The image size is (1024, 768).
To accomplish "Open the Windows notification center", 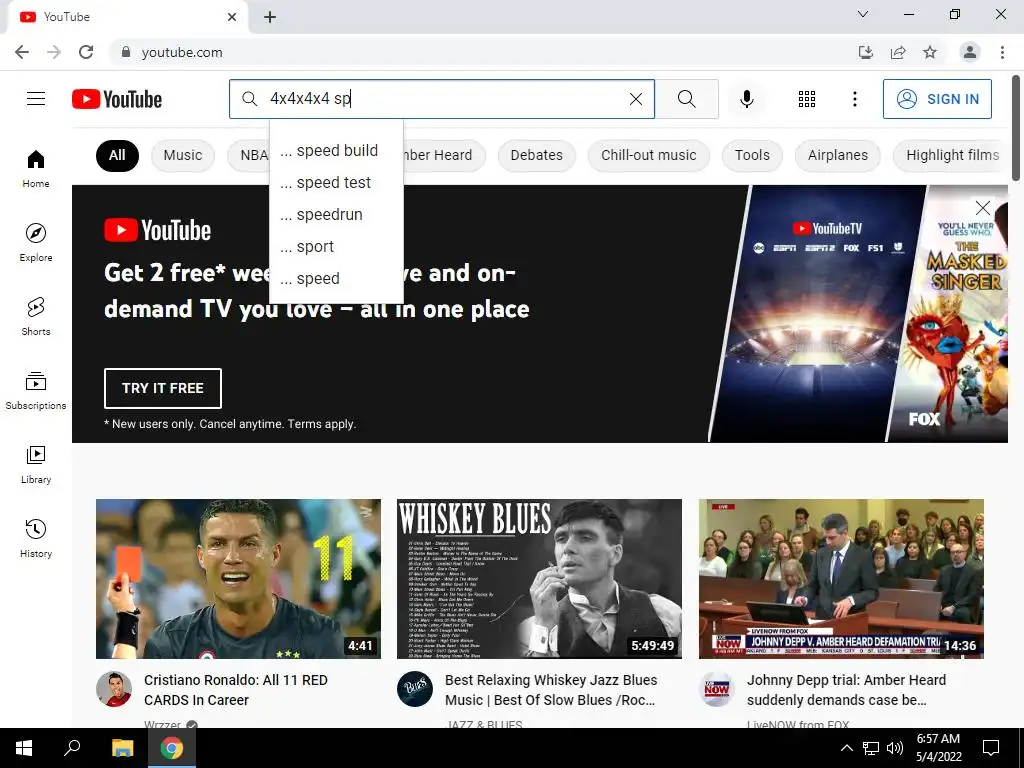I will click(x=991, y=748).
